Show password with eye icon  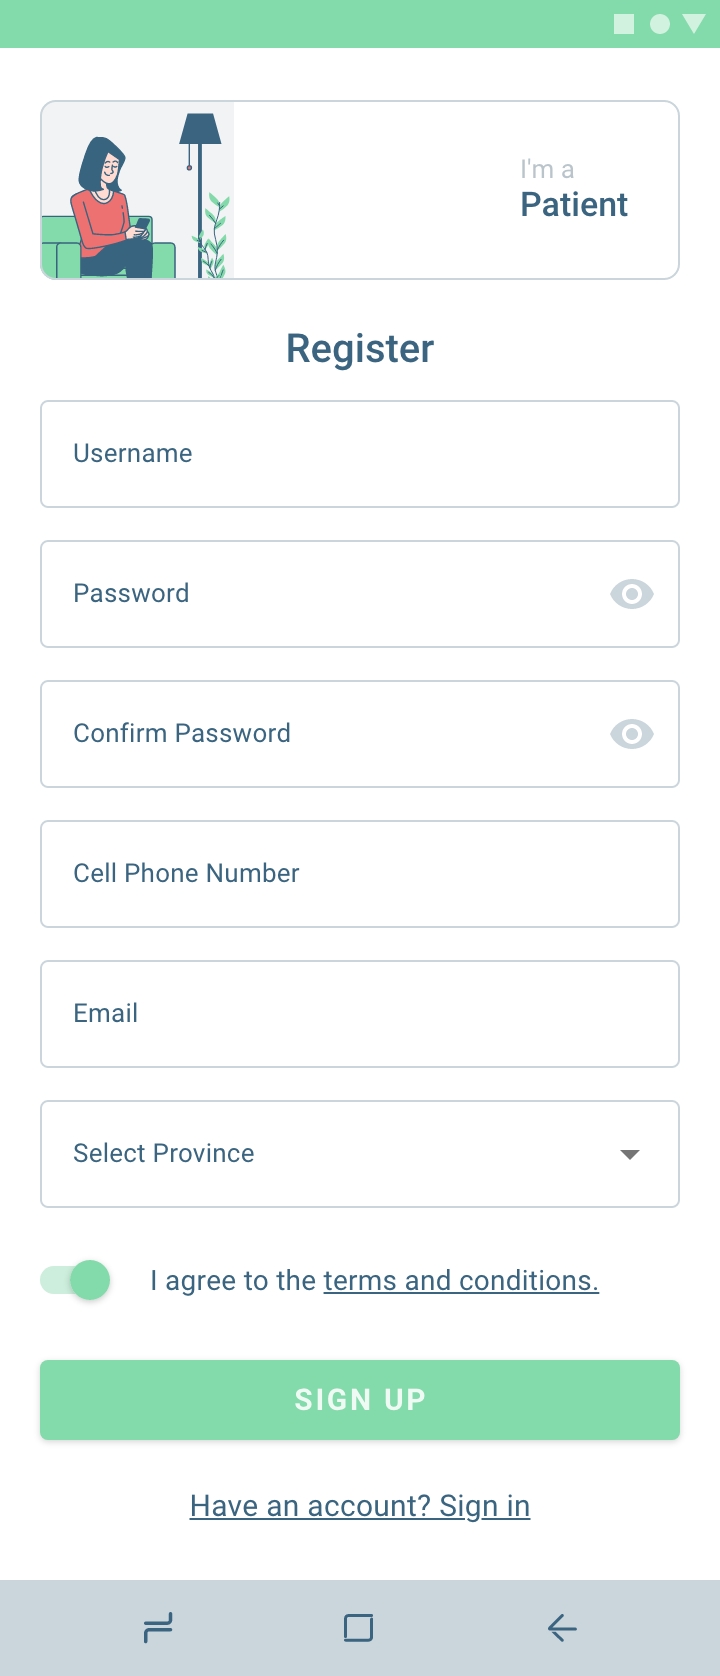631,594
